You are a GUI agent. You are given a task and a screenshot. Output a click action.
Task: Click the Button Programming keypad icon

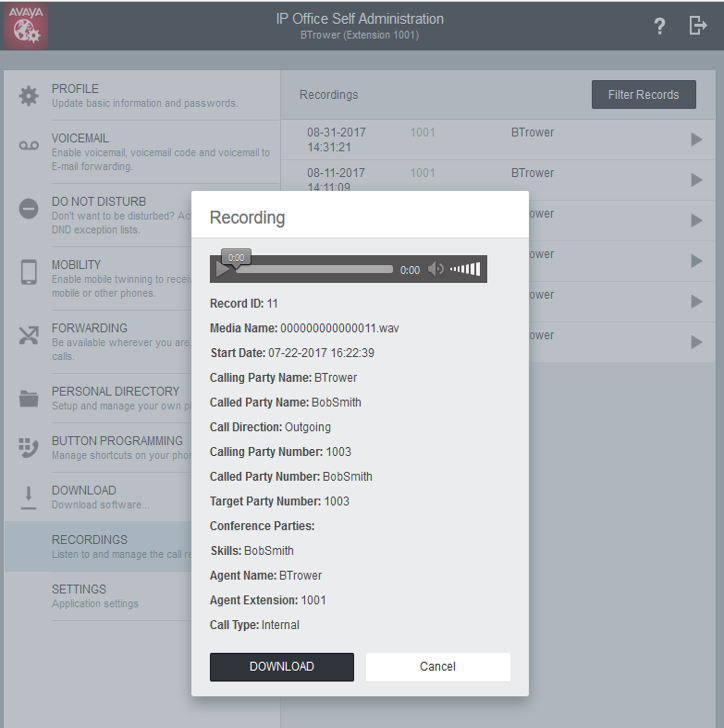click(29, 447)
